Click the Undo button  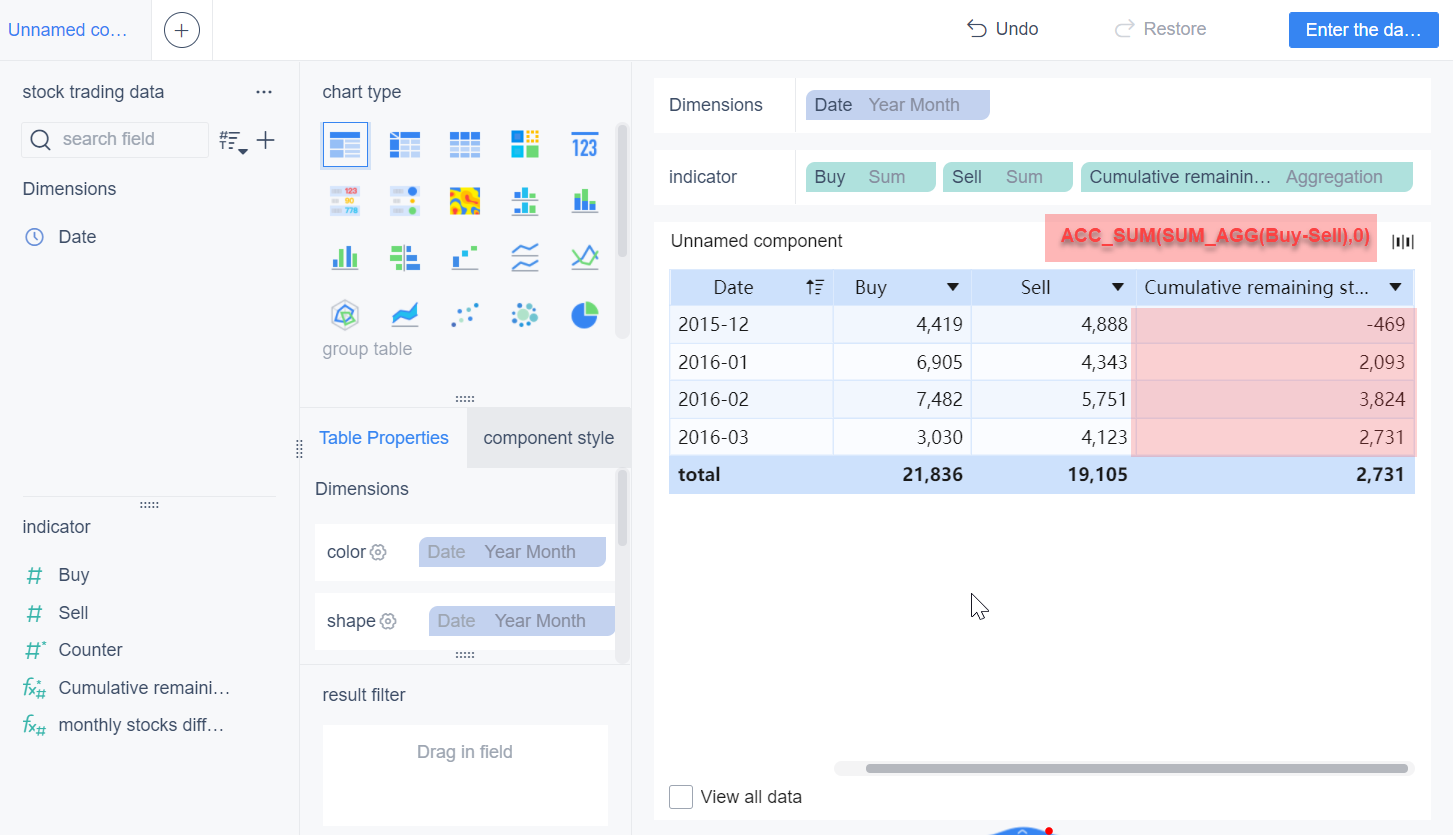pyautogui.click(x=1003, y=29)
